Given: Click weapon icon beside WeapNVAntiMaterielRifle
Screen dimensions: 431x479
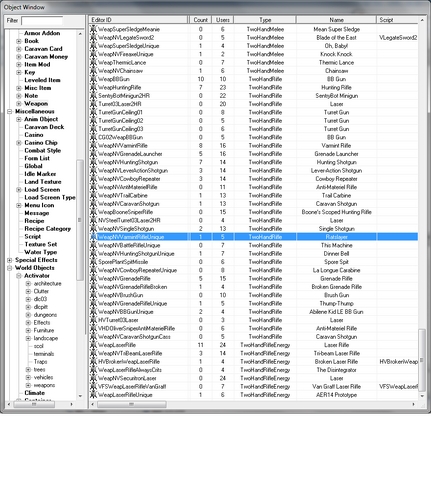Looking at the screenshot, I should pos(93,187).
